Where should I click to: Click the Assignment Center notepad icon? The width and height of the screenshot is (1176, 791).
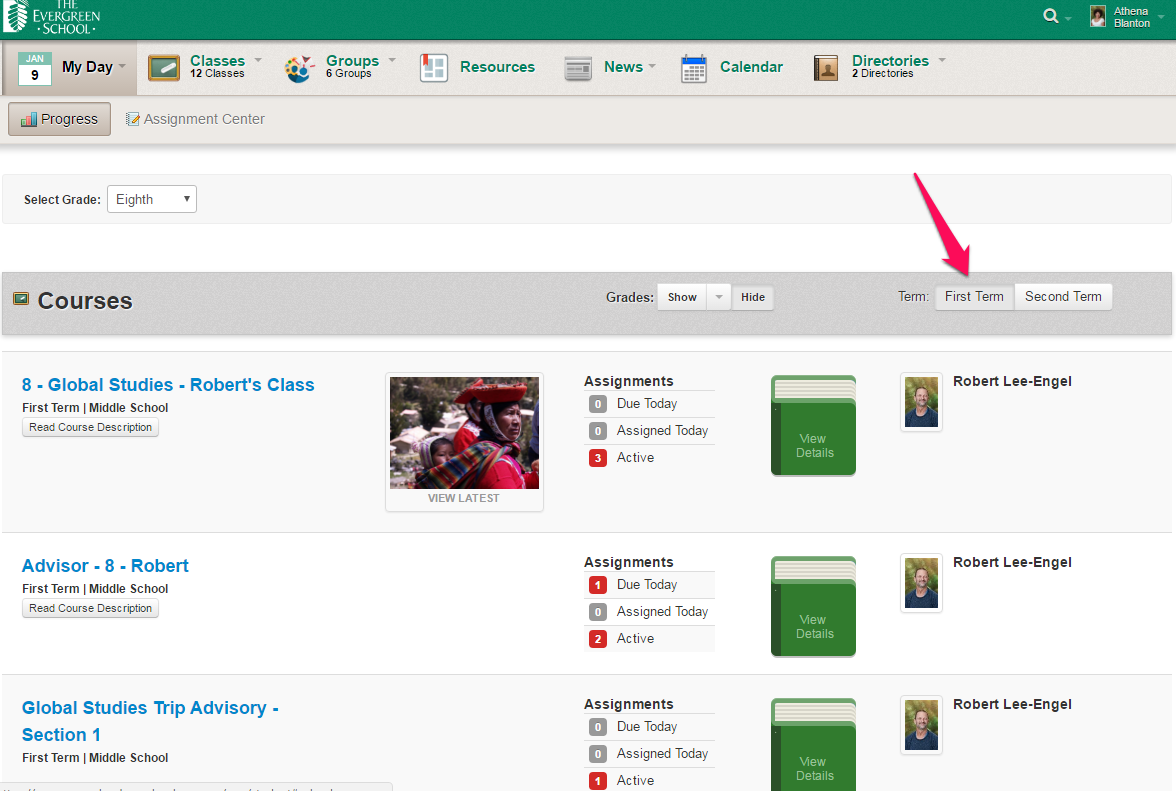click(x=133, y=119)
